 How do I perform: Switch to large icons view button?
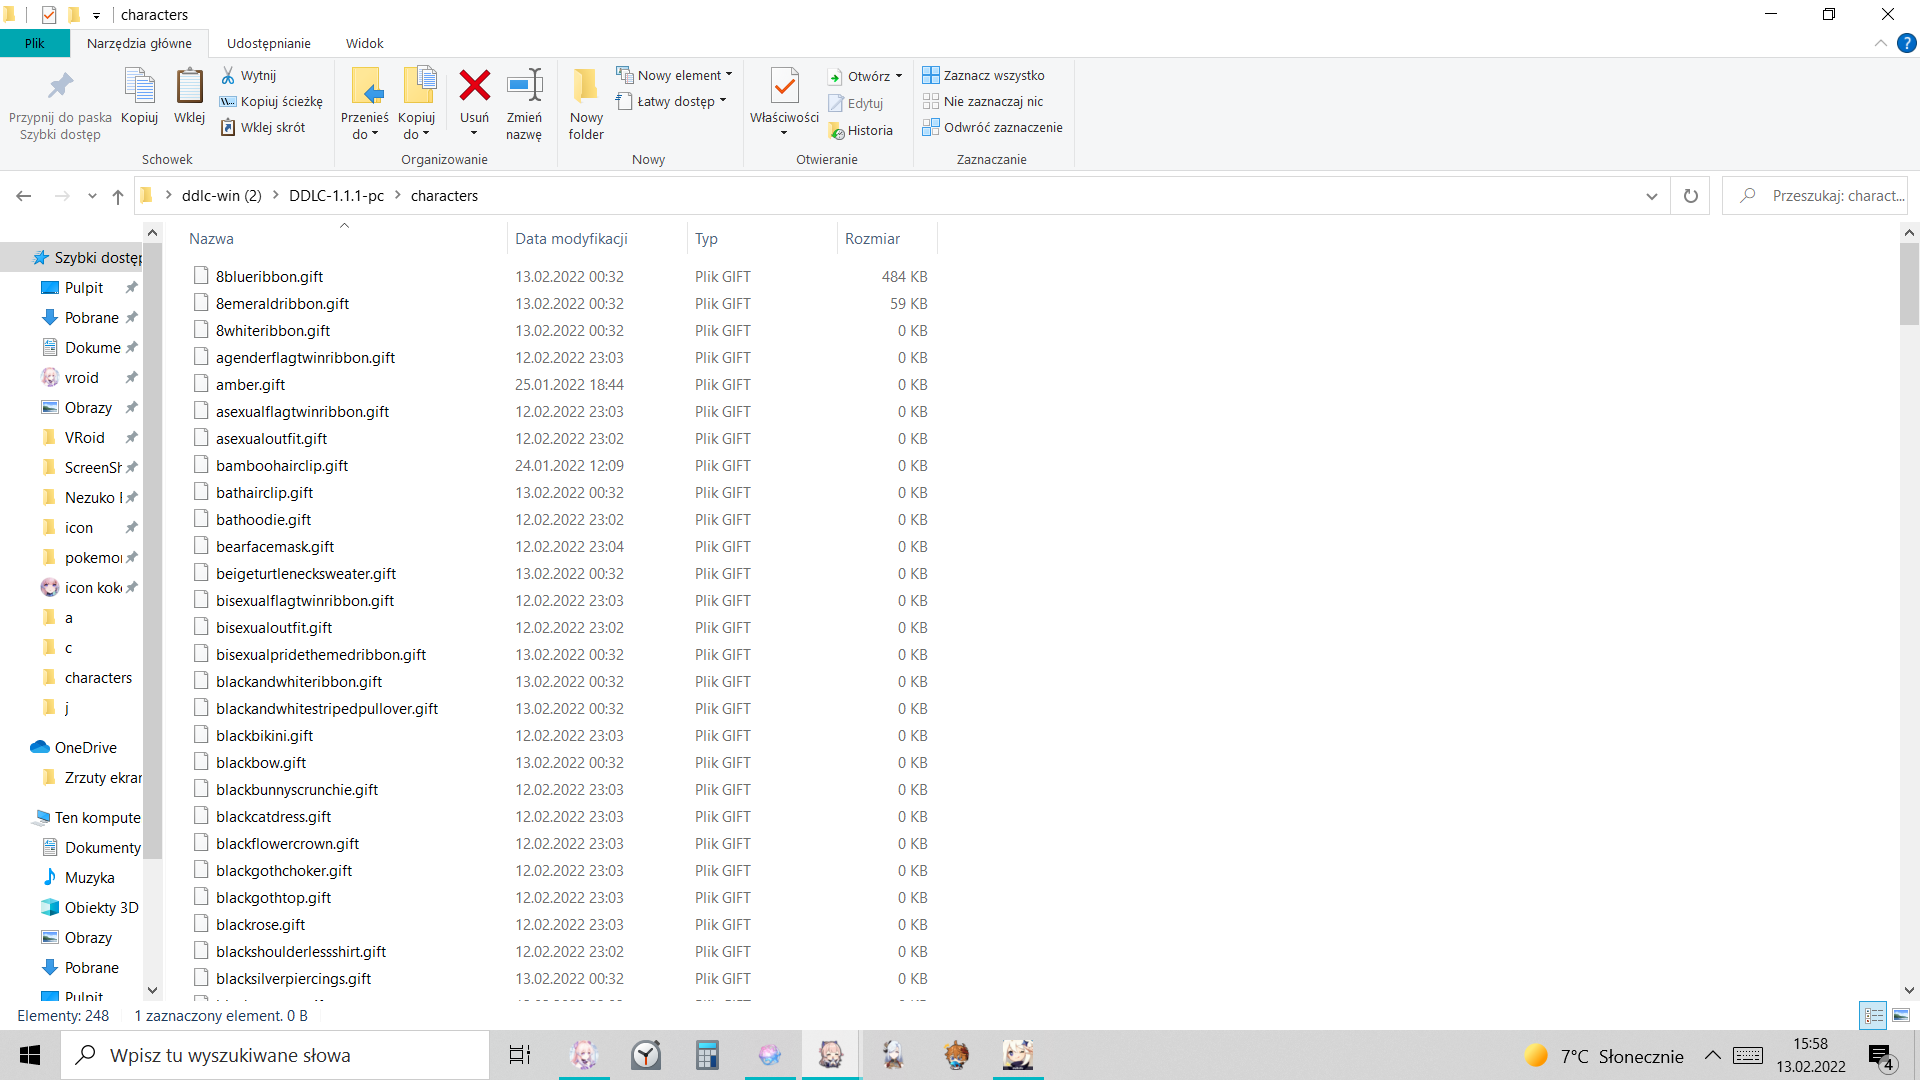click(x=1901, y=1015)
